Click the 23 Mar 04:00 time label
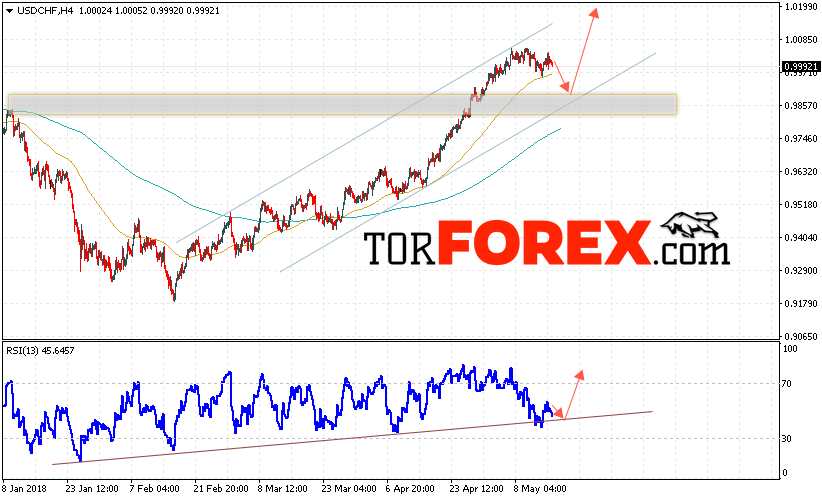This screenshot has width=822, height=500. [349, 488]
